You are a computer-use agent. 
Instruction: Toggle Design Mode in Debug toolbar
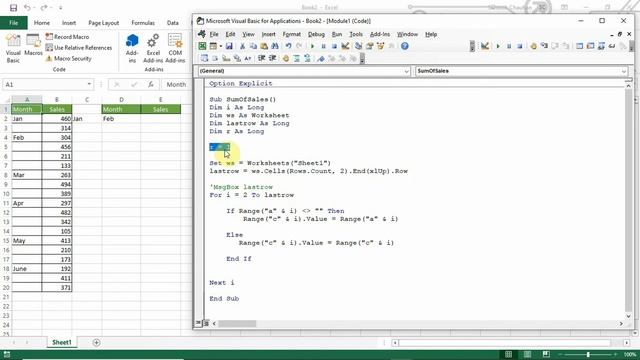coord(484,46)
